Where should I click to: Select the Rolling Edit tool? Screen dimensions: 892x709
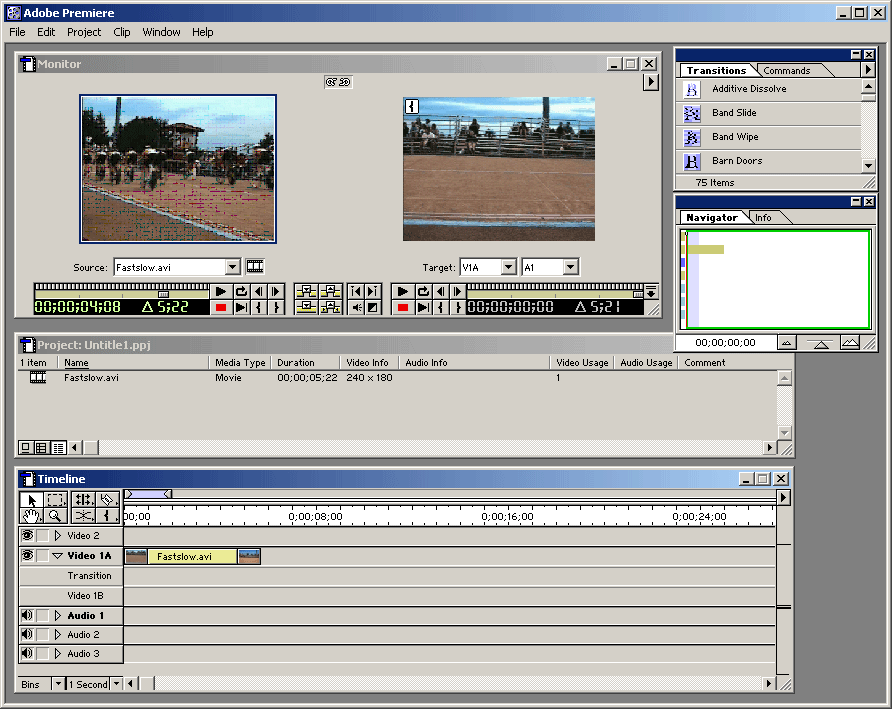83,500
